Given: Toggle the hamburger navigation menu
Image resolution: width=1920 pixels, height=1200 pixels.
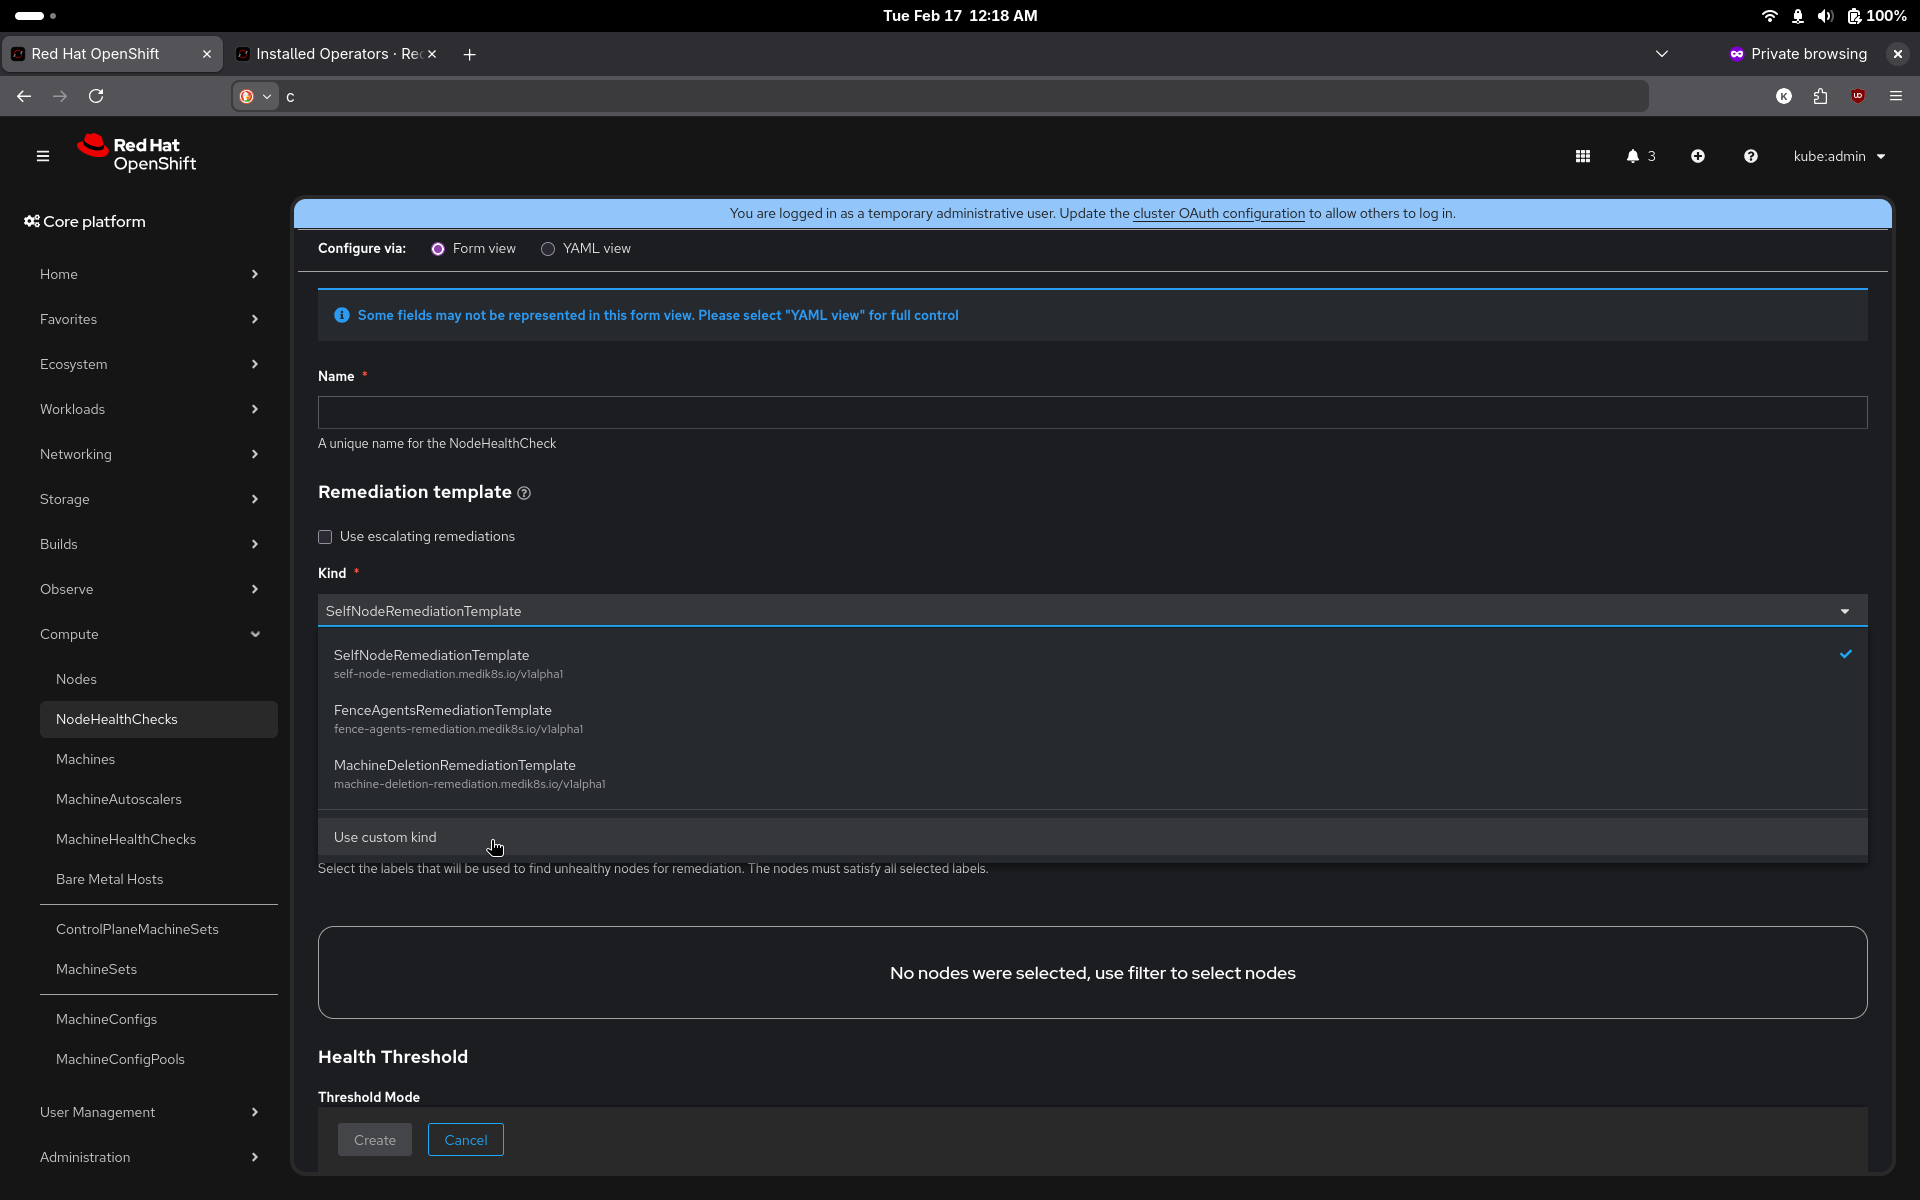Looking at the screenshot, I should coord(43,156).
